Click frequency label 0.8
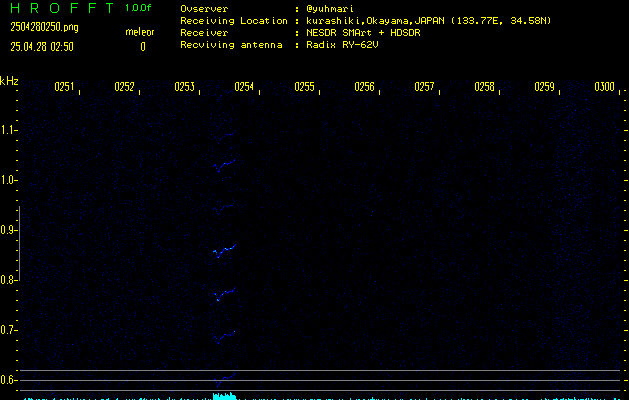This screenshot has width=629, height=400. point(8,280)
